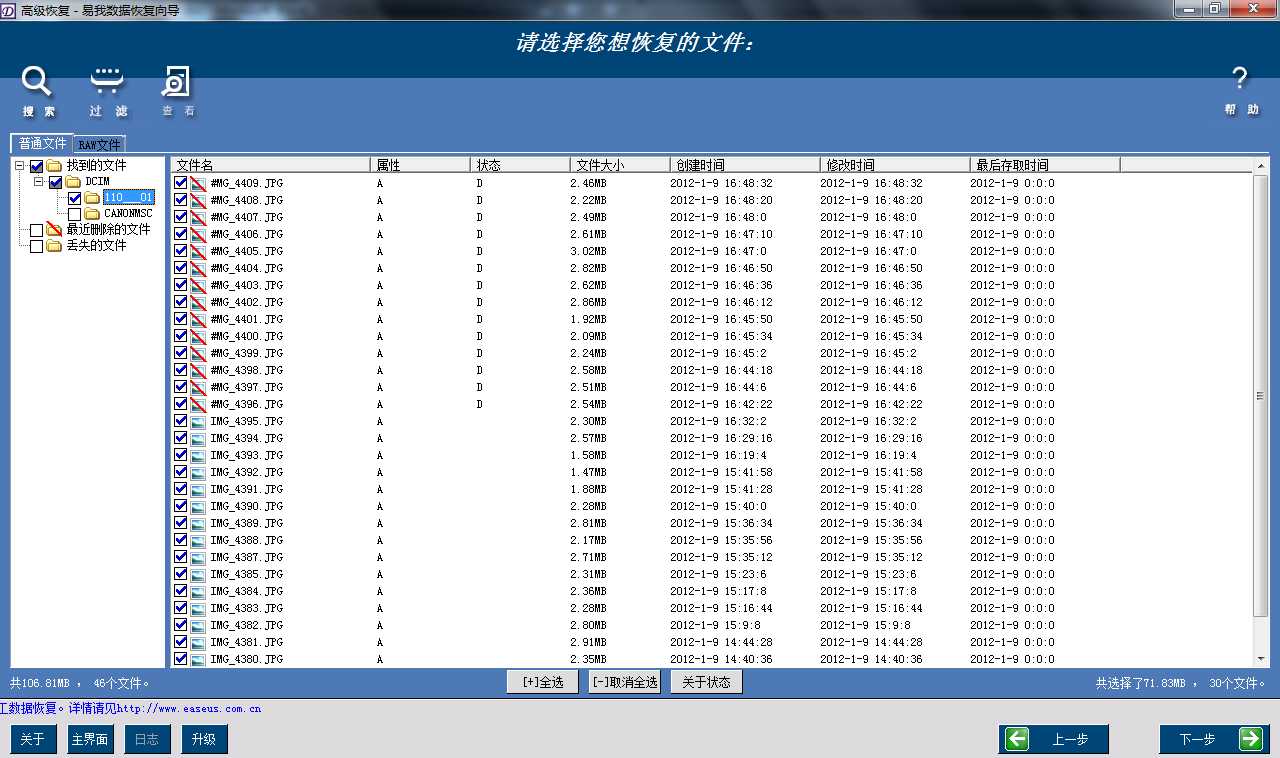Sort by the 状态 column header

[x=520, y=165]
